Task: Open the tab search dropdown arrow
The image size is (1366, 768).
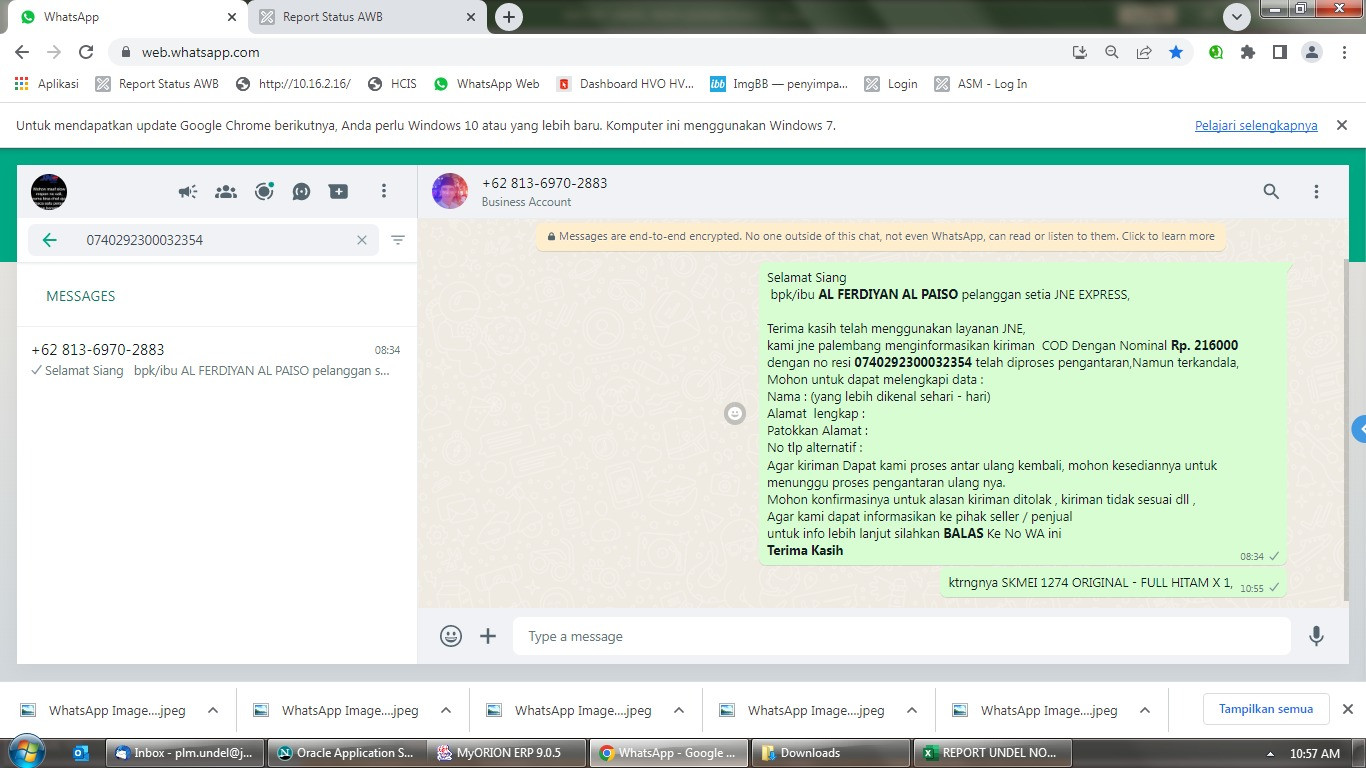Action: click(x=1237, y=17)
